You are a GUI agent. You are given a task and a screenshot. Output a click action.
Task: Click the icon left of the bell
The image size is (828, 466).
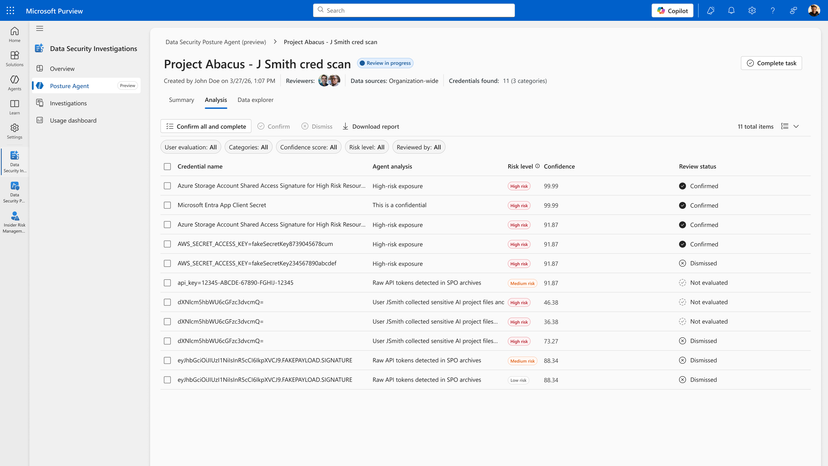(x=710, y=11)
